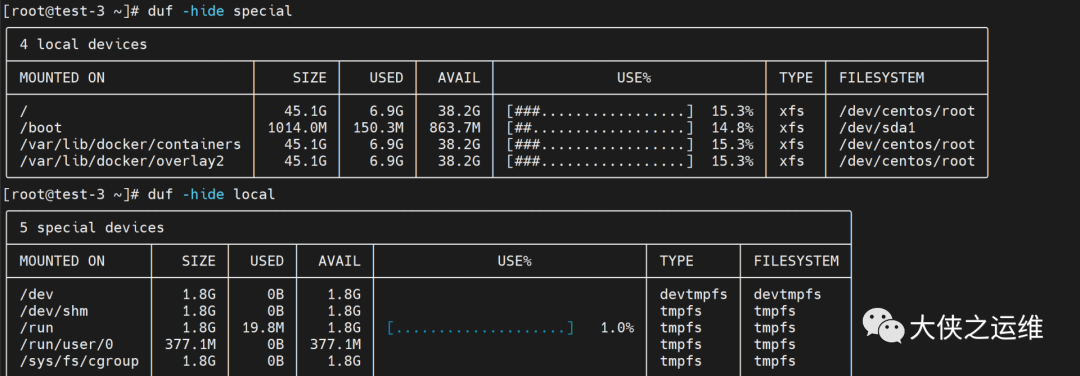Click the '863.7M' available value
This screenshot has height=376, width=1080.
point(455,127)
